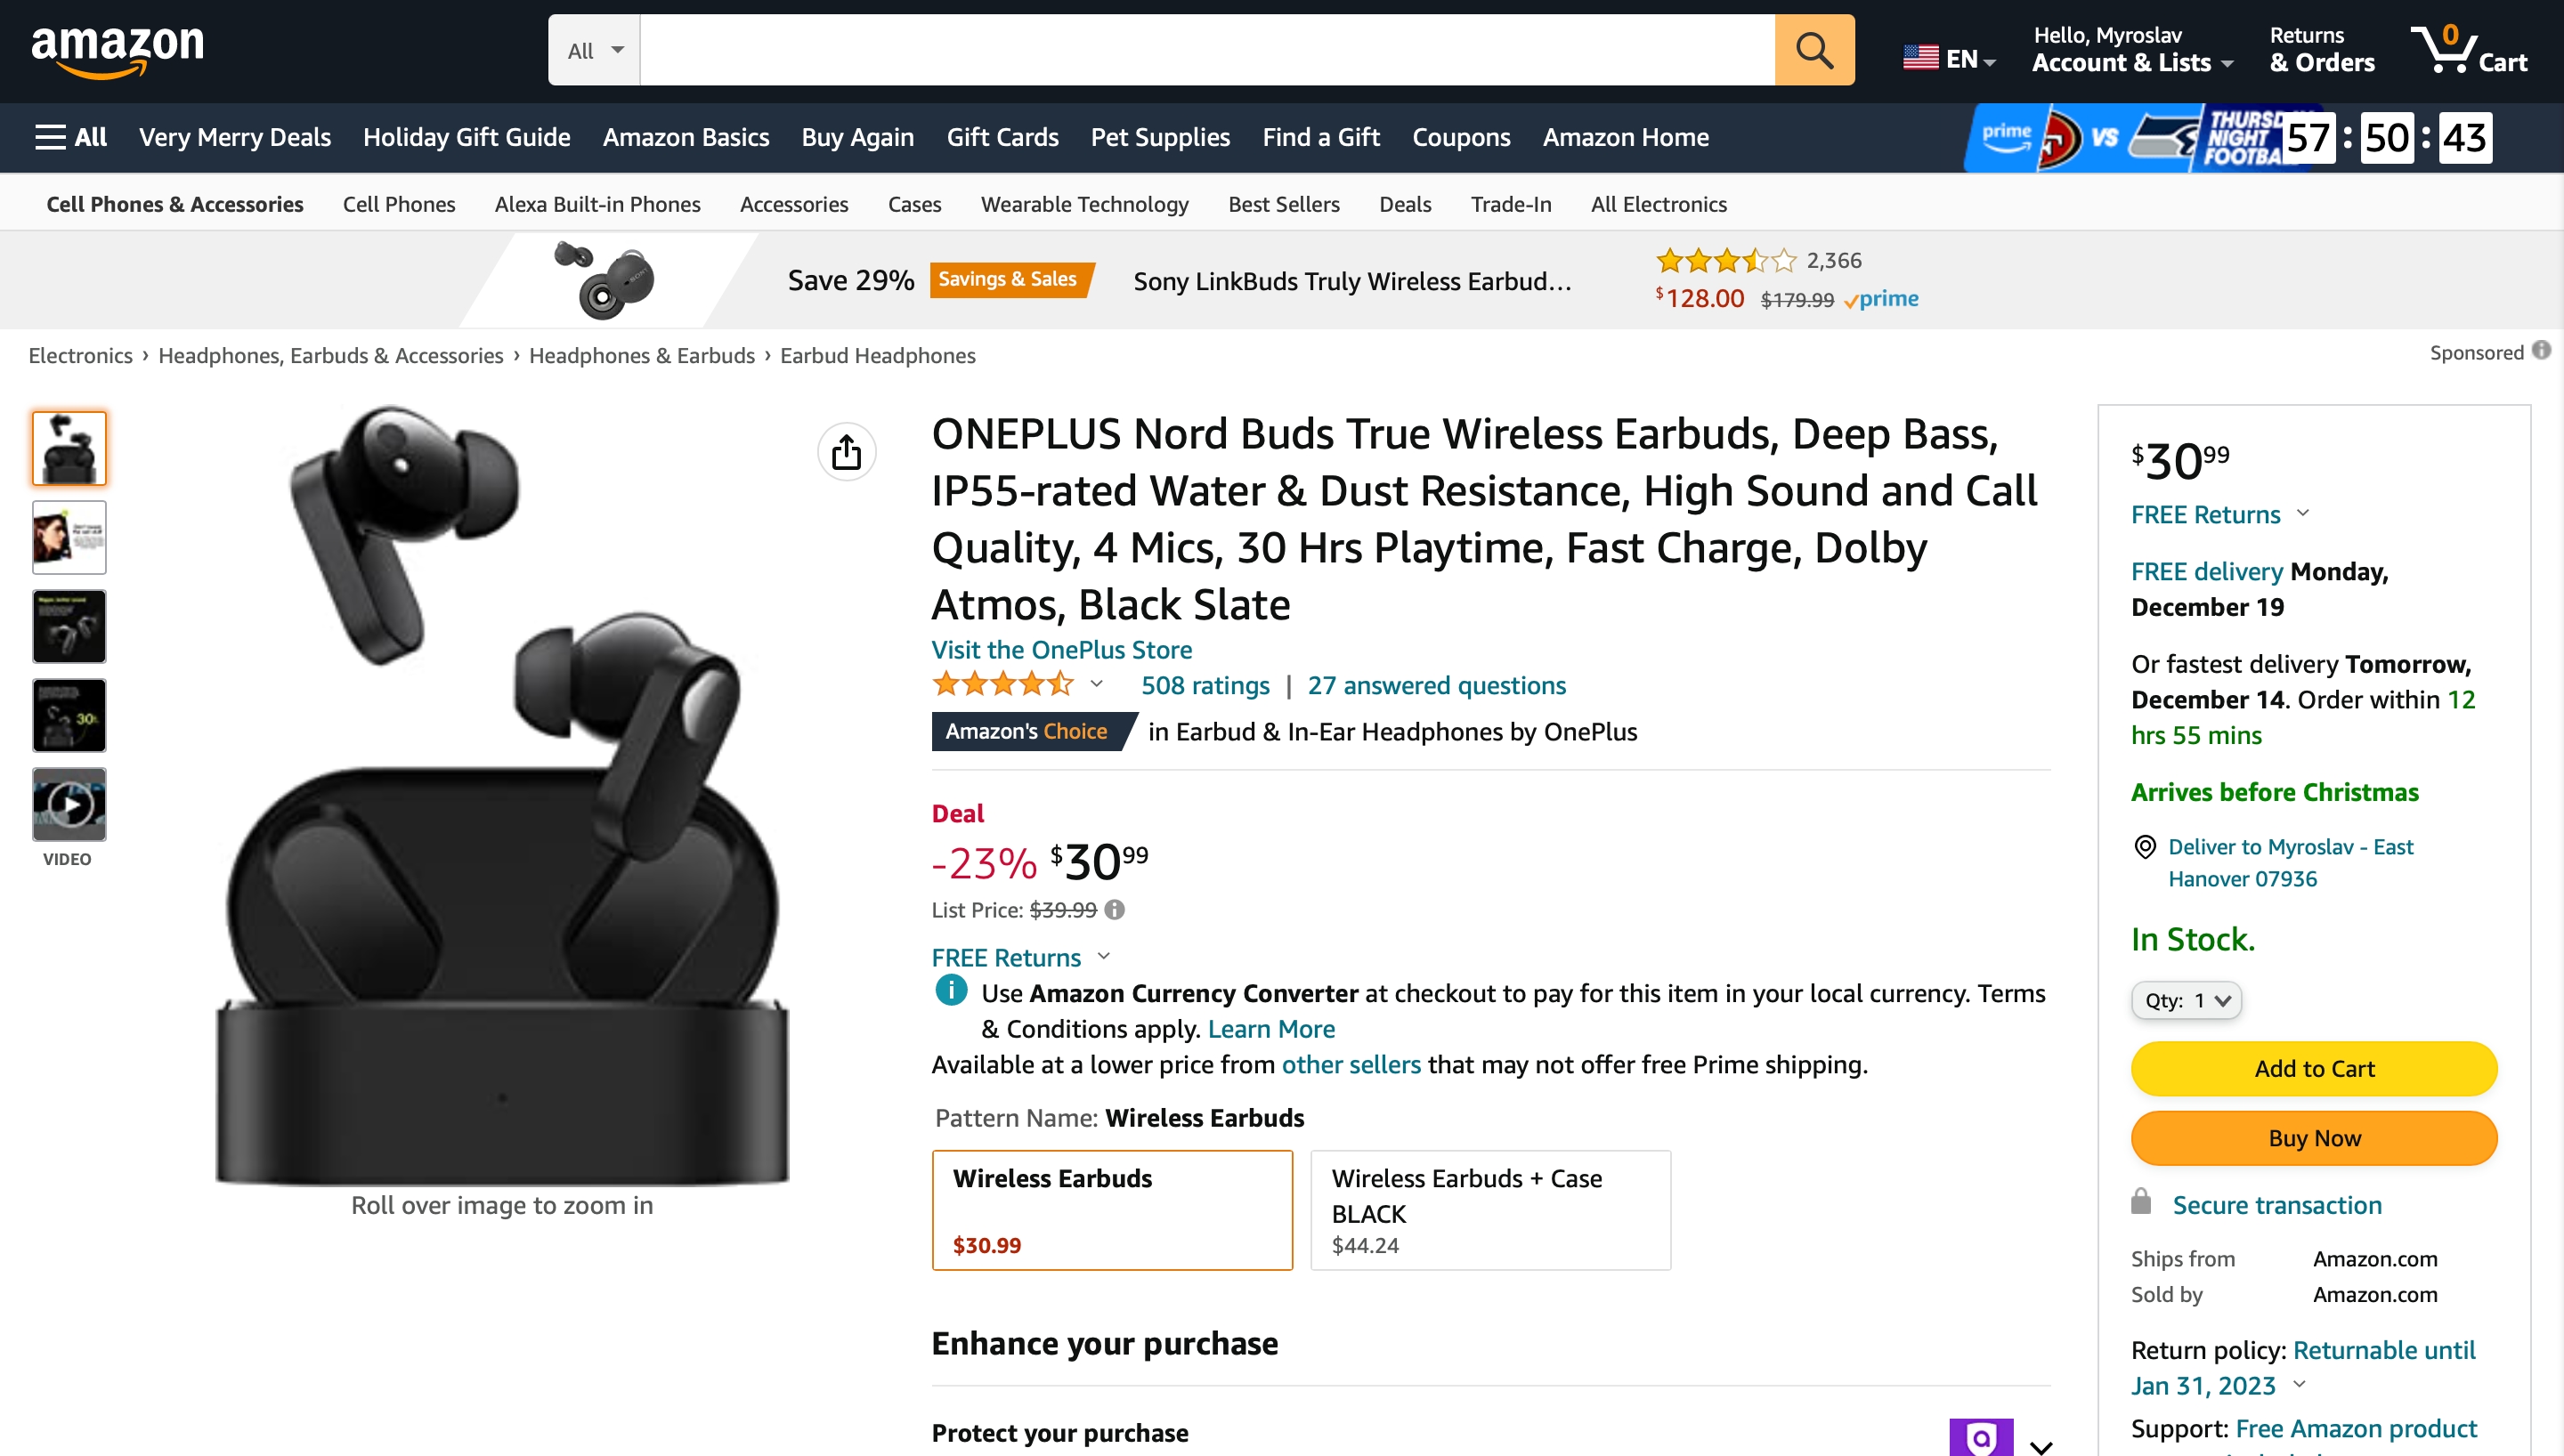This screenshot has width=2564, height=1456.
Task: Open Holiday Gift Guide nav item
Action: [x=466, y=137]
